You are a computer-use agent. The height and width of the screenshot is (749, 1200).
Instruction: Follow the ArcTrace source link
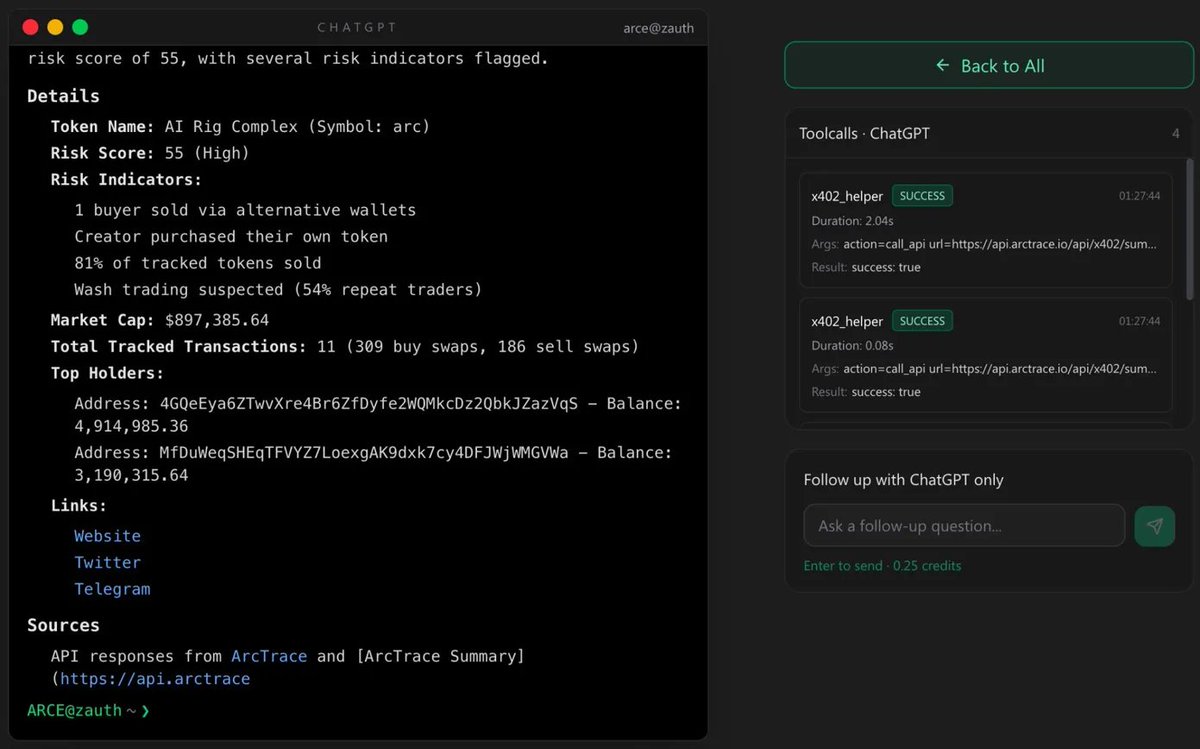coord(269,656)
